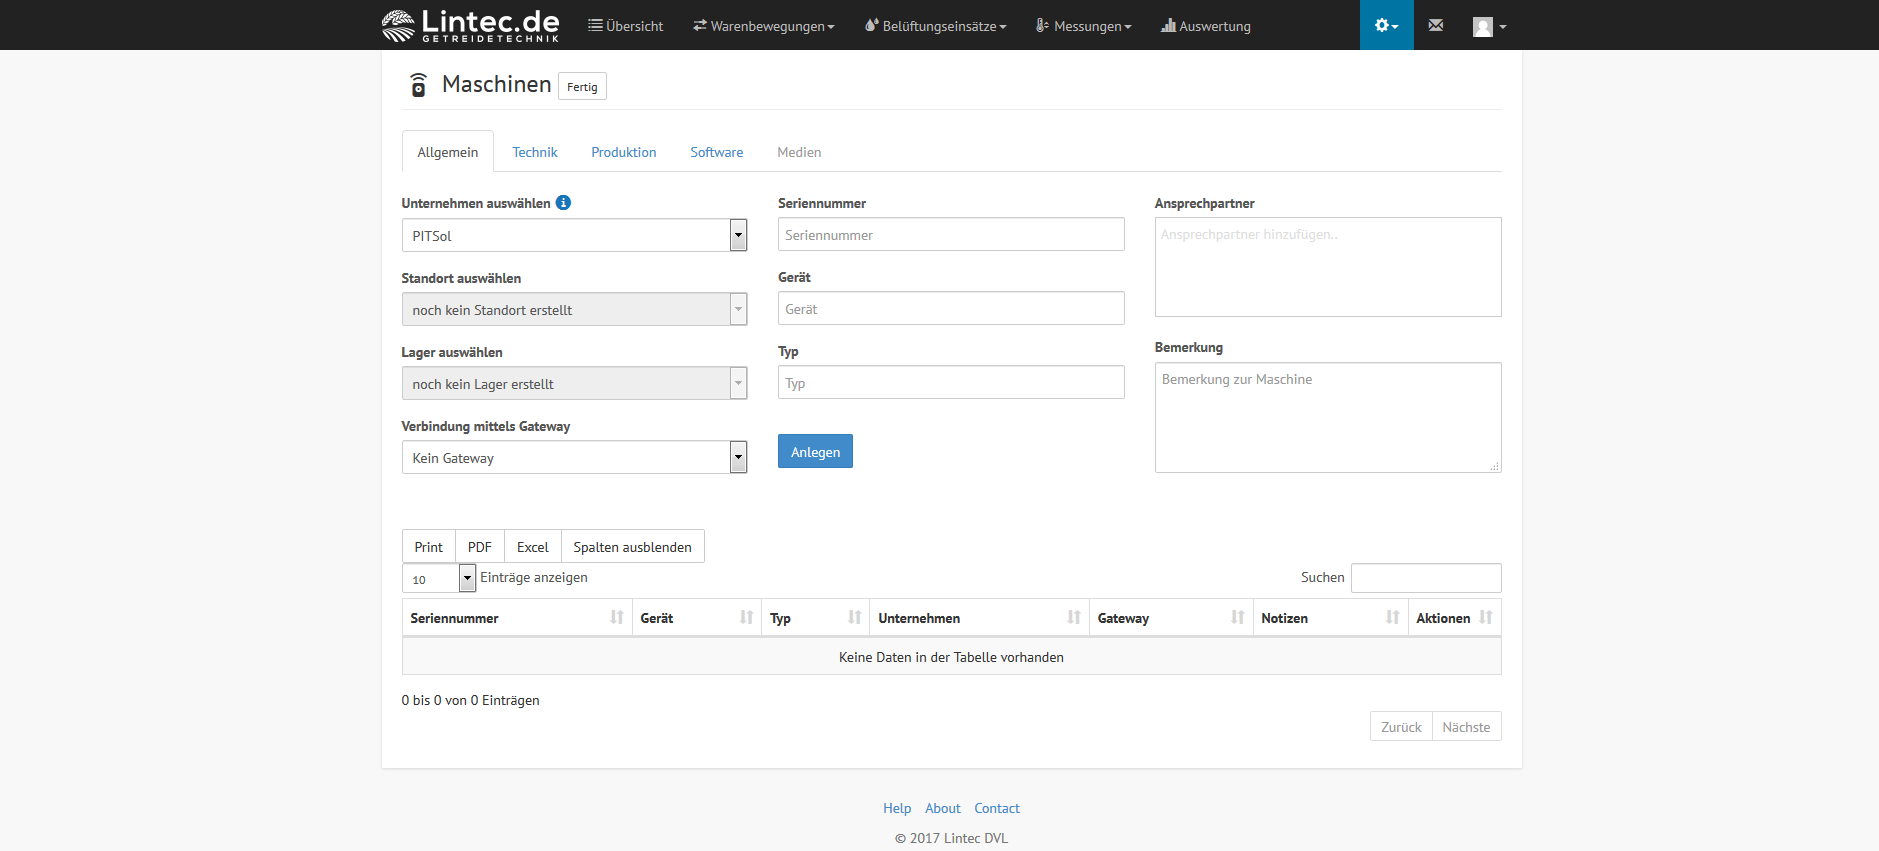Open the Warenbewegungen menu
Viewport: 1879px width, 851px height.
[764, 26]
